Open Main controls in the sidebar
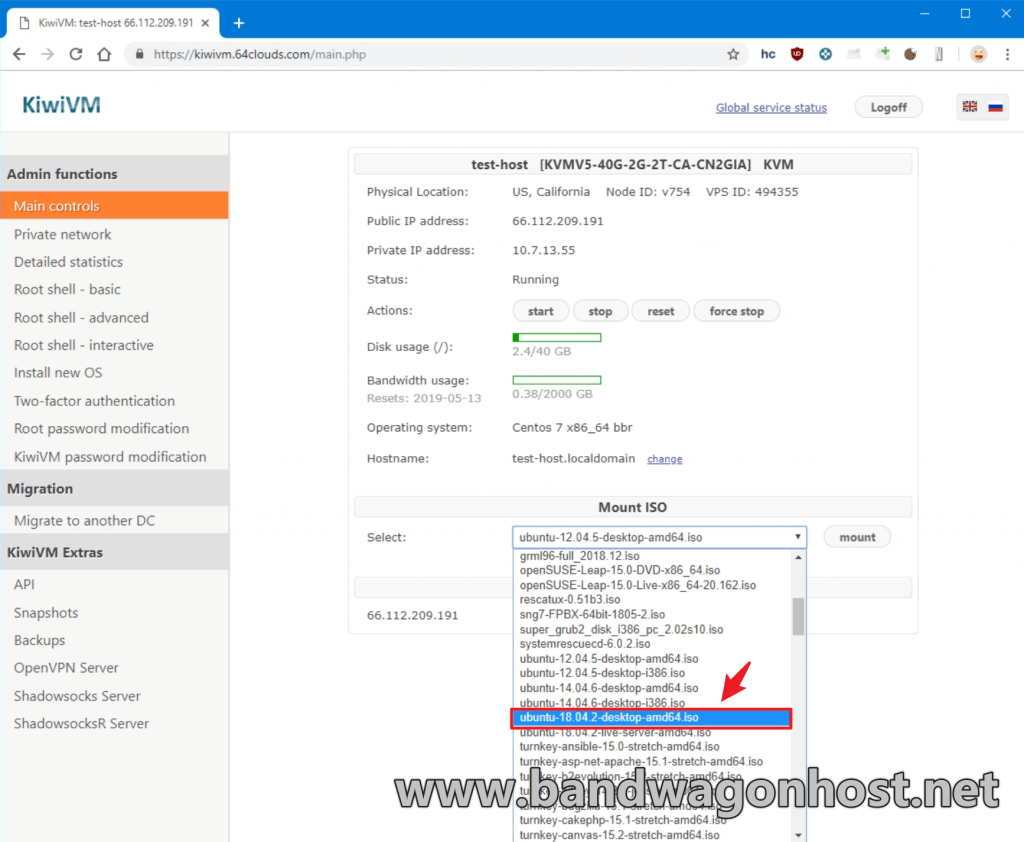This screenshot has width=1024, height=842. pyautogui.click(x=114, y=206)
